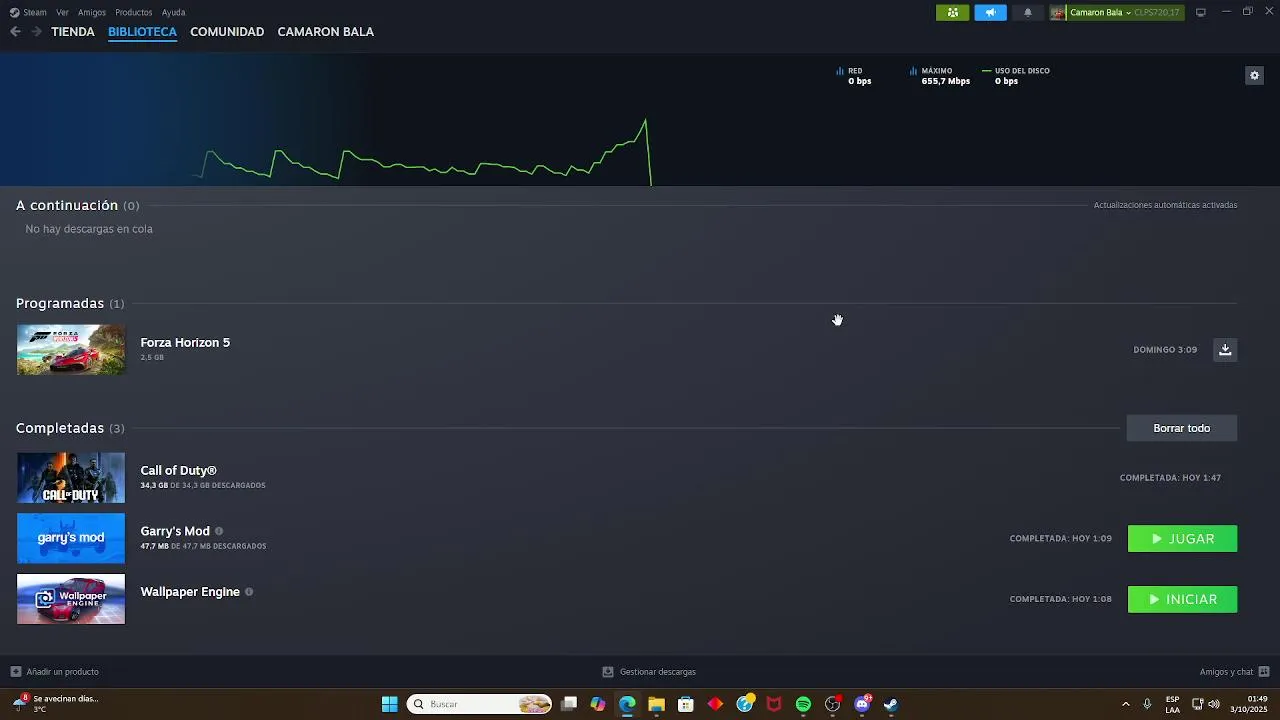This screenshot has height=720, width=1280.
Task: Click the Gestionar descargas icon
Action: coord(608,672)
